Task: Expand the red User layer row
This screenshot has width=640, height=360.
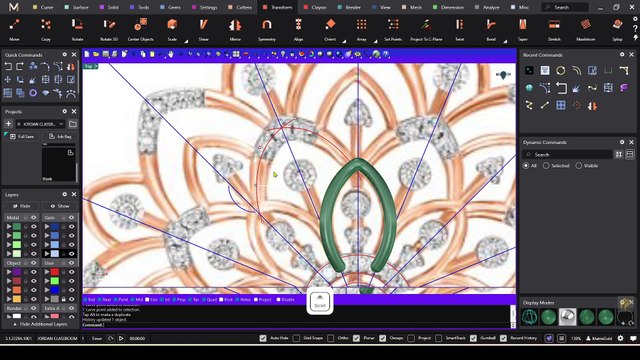Action: (47, 272)
